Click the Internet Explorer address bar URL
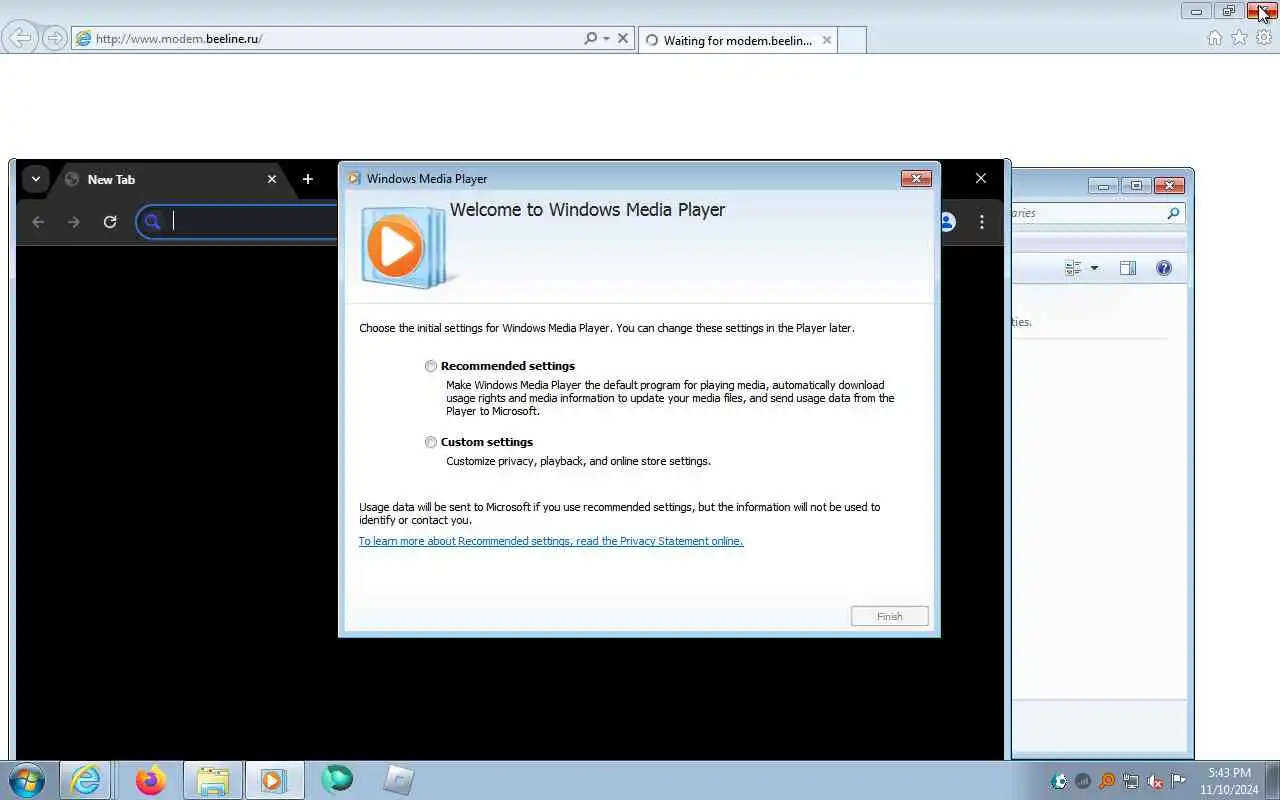Screen dimensions: 1280x800 tap(180, 39)
